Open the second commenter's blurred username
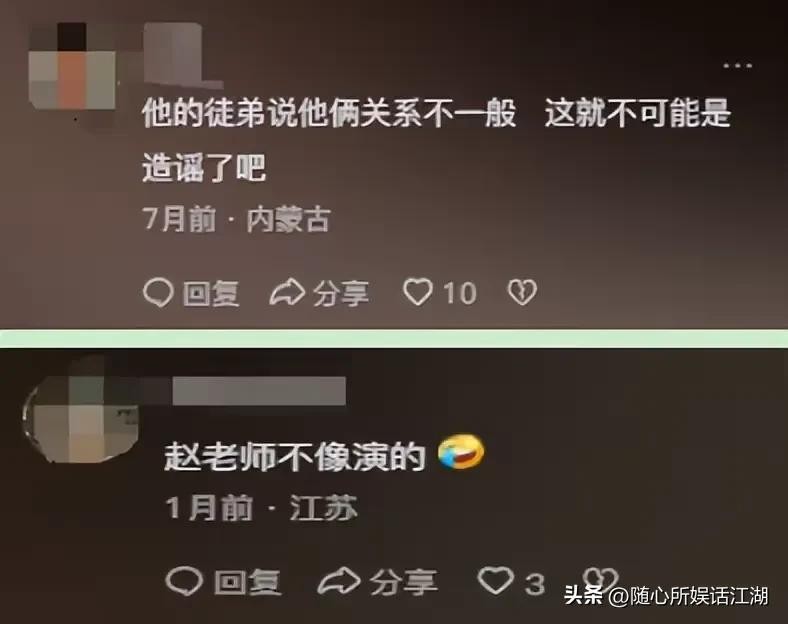This screenshot has width=788, height=624. tap(259, 391)
